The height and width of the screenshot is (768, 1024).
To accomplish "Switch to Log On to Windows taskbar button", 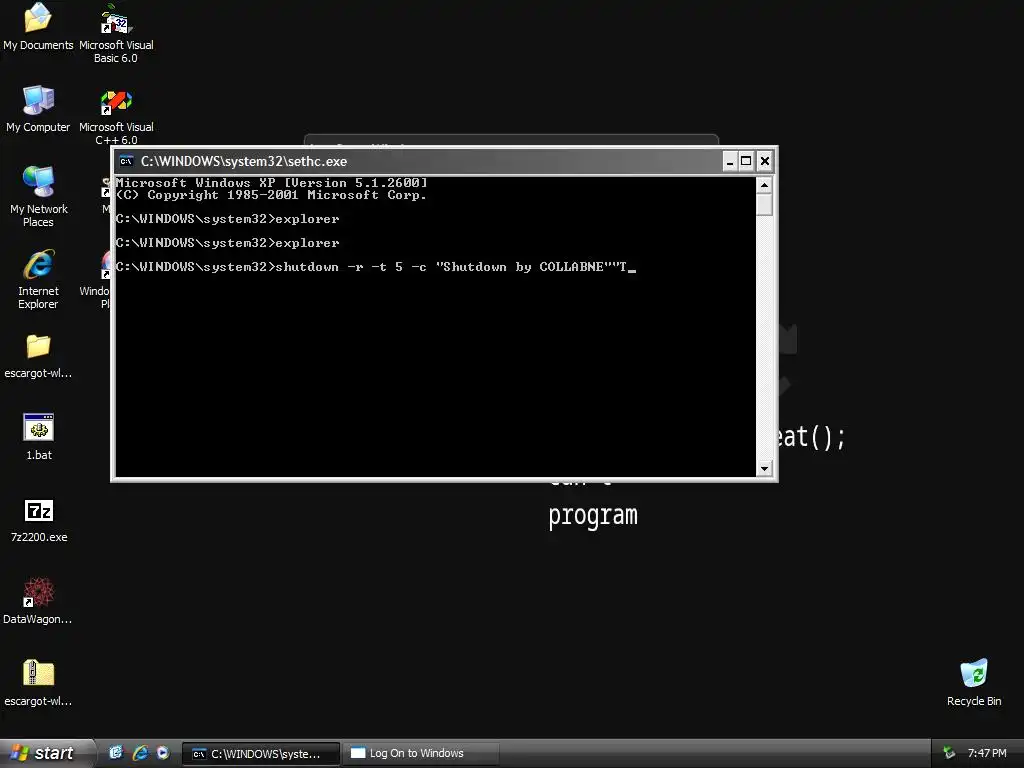I will click(421, 754).
